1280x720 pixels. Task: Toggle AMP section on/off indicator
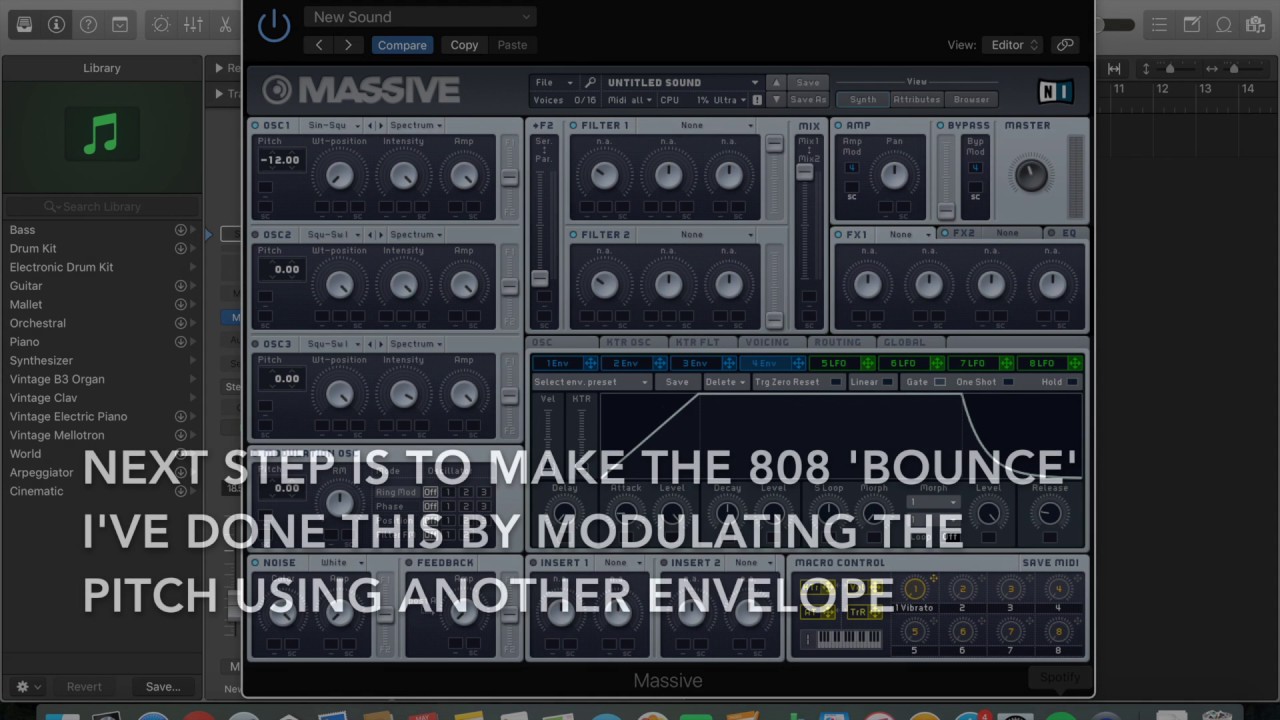838,126
